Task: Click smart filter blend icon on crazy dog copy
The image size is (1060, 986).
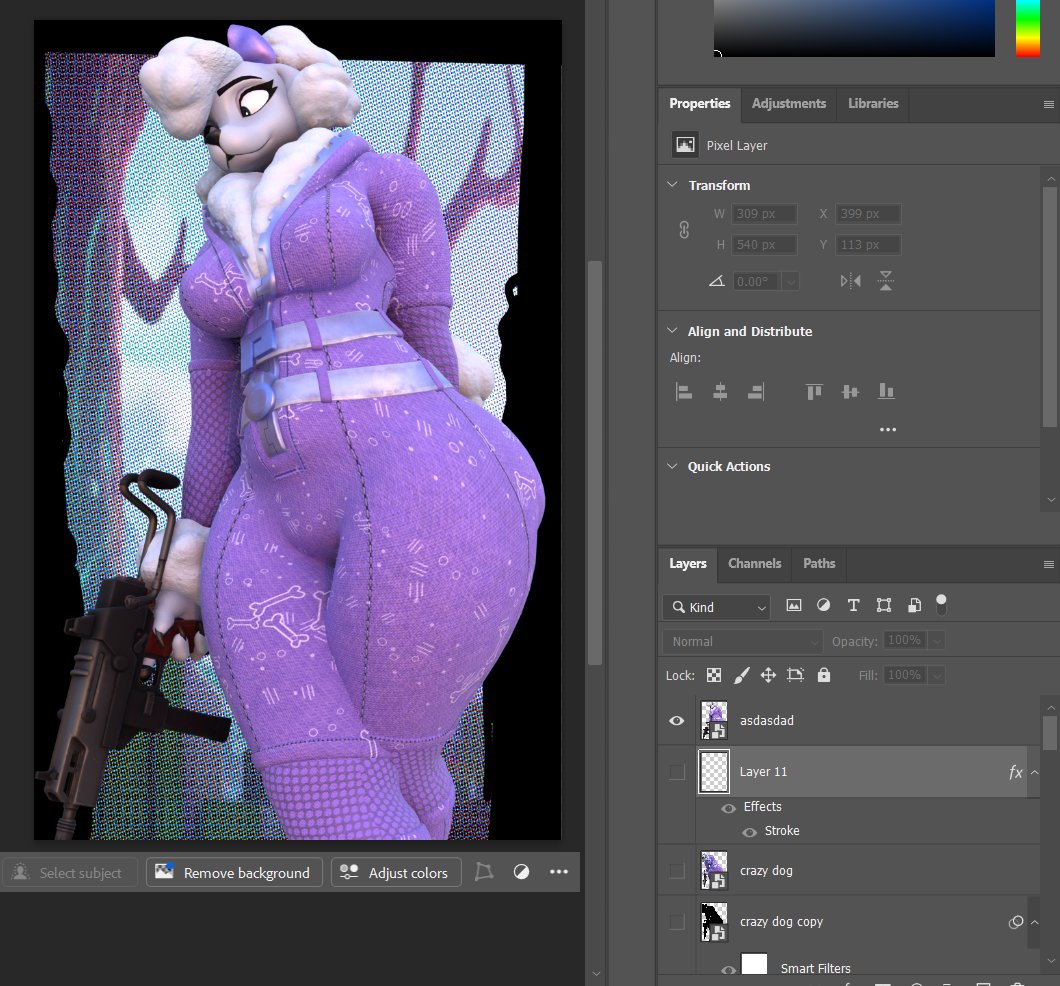Action: pos(1015,922)
